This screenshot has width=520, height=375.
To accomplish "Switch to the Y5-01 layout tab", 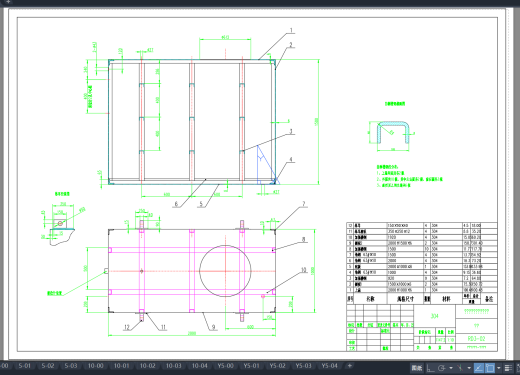I will (251, 366).
